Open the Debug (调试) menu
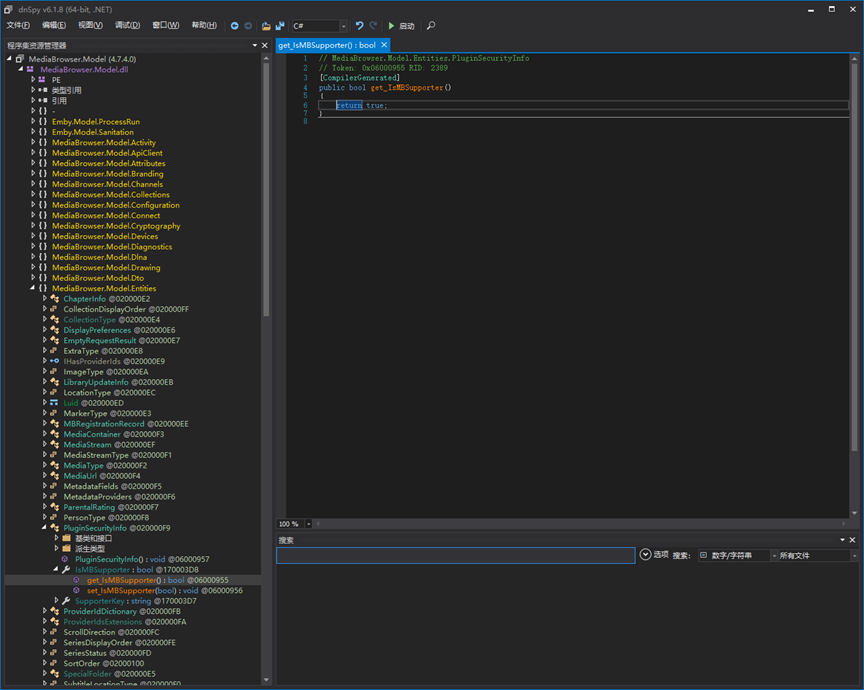The width and height of the screenshot is (864, 690). pos(127,25)
